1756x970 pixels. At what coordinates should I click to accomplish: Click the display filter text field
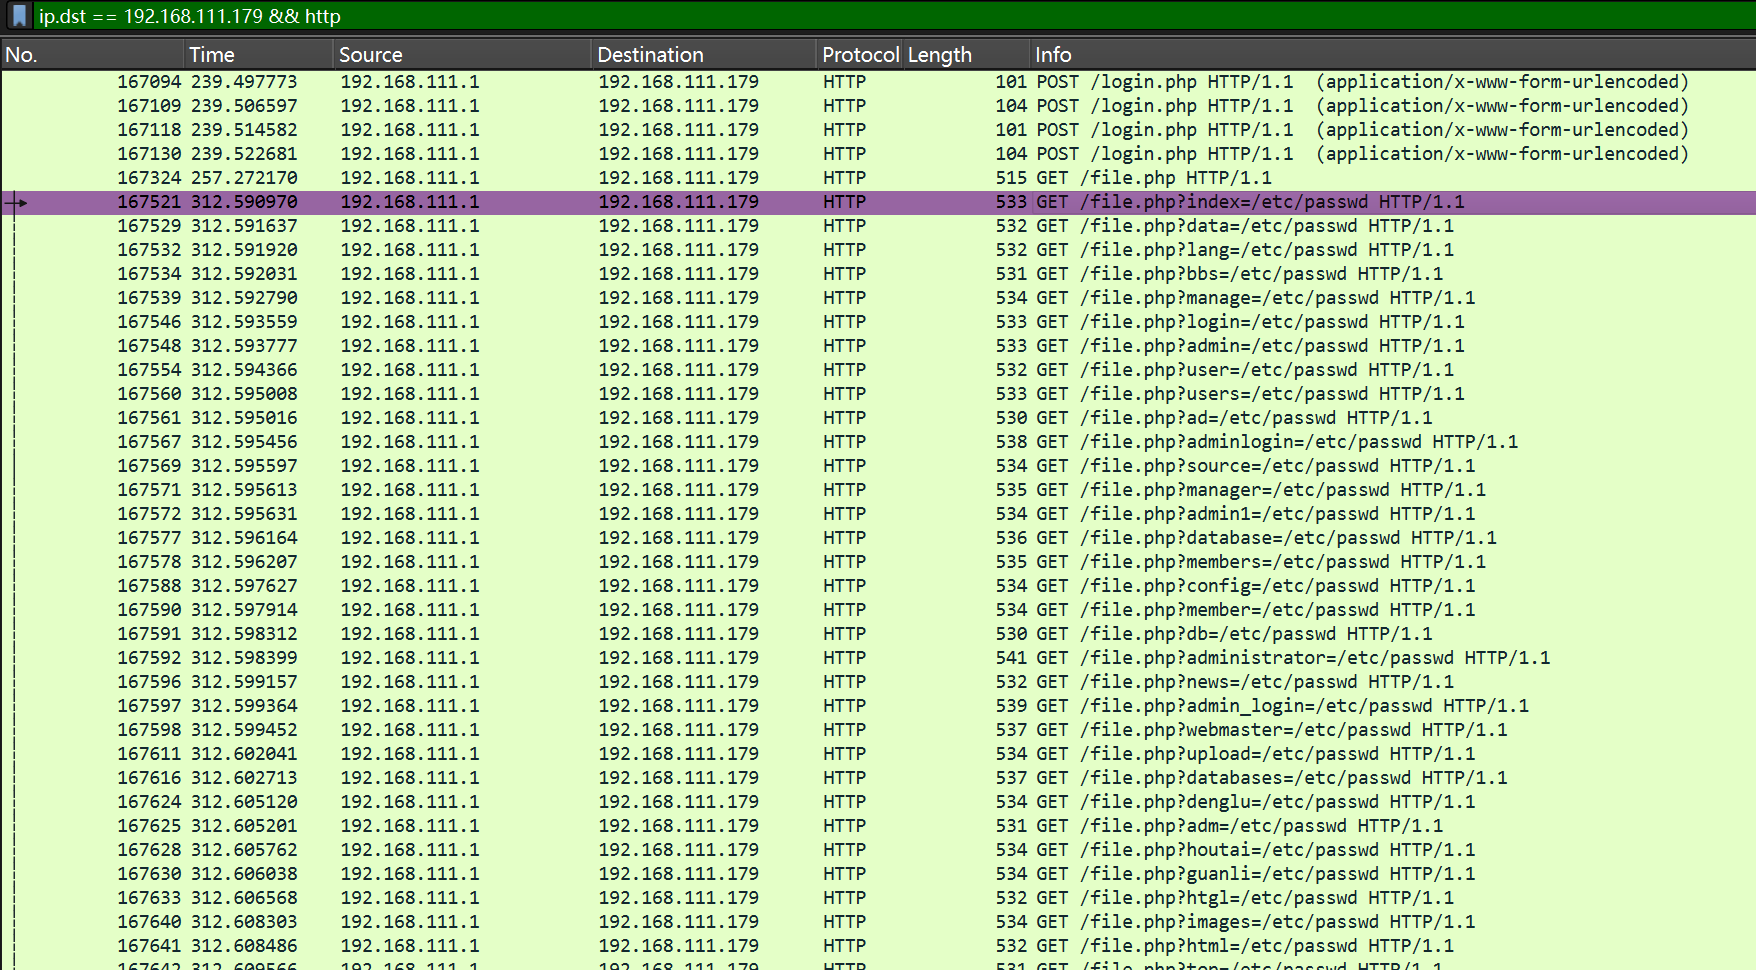tap(800, 16)
